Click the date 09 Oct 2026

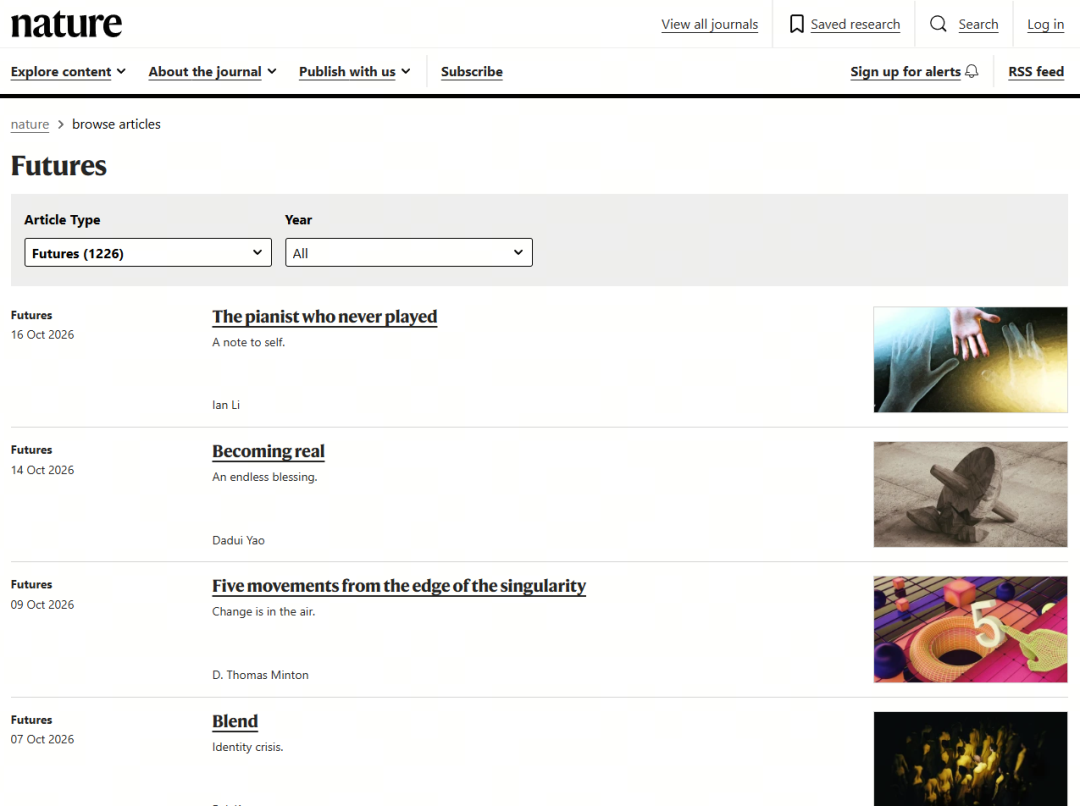click(42, 605)
